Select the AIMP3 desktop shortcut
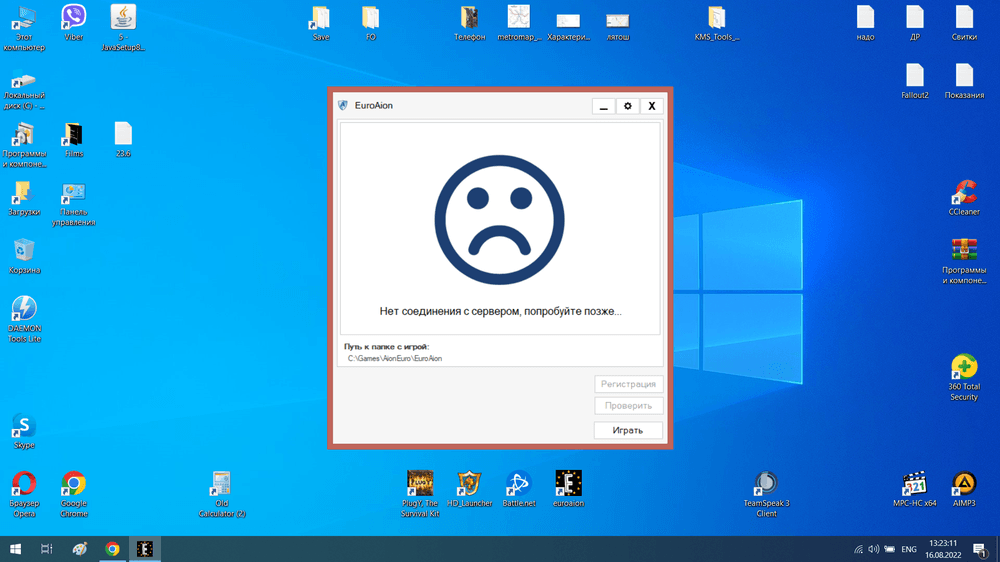The height and width of the screenshot is (562, 1000). pos(964,484)
